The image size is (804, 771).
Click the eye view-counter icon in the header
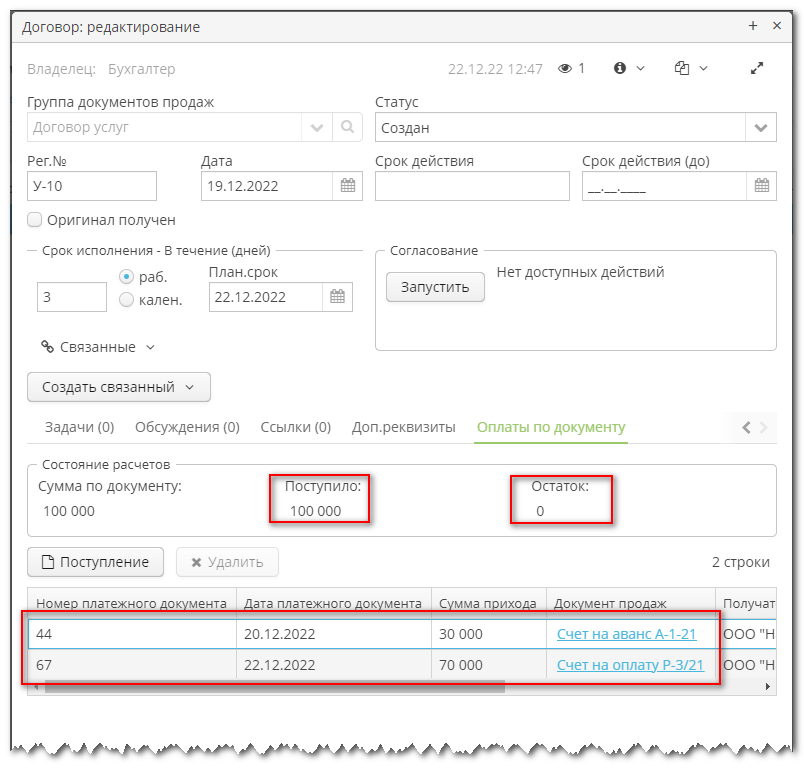point(563,68)
